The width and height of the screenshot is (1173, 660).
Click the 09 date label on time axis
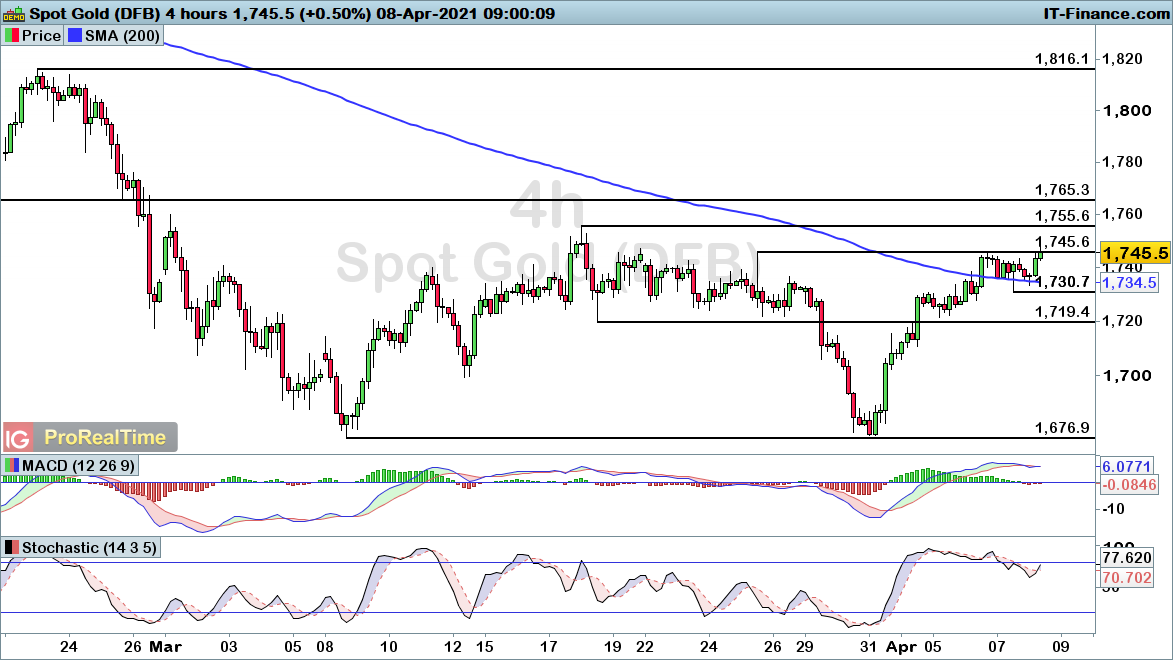[x=1061, y=647]
